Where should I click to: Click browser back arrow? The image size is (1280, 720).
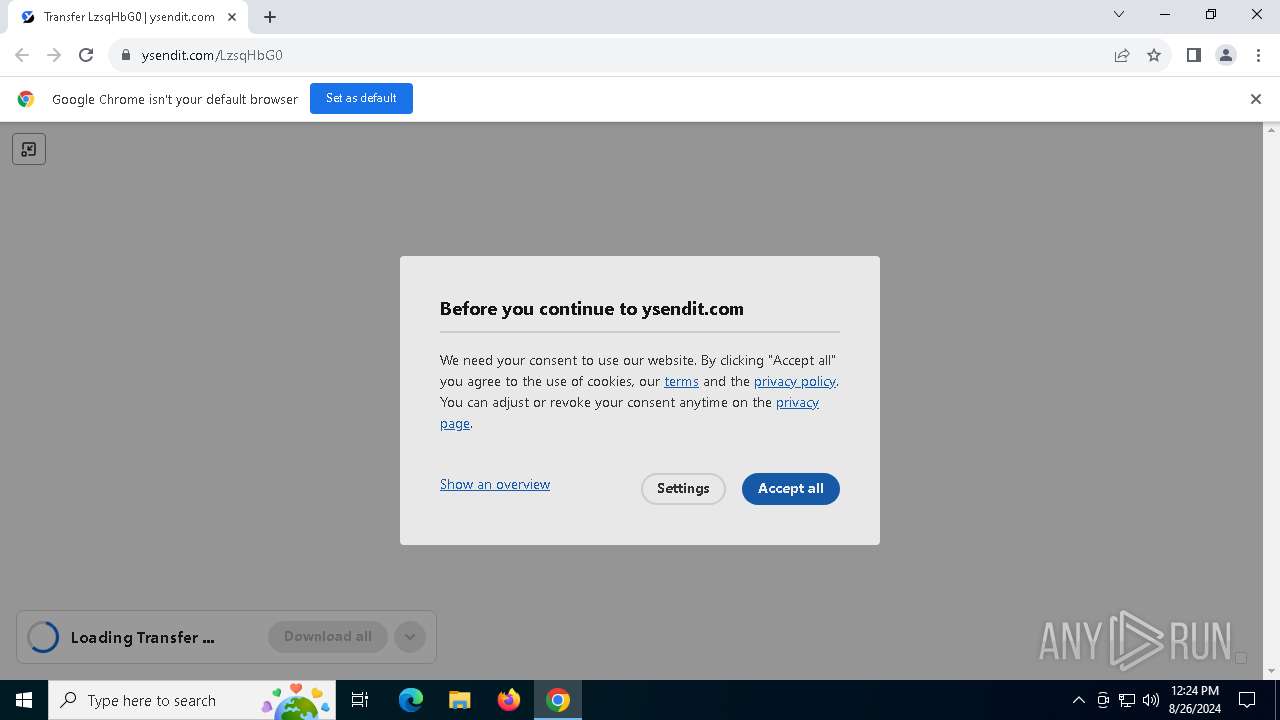22,55
